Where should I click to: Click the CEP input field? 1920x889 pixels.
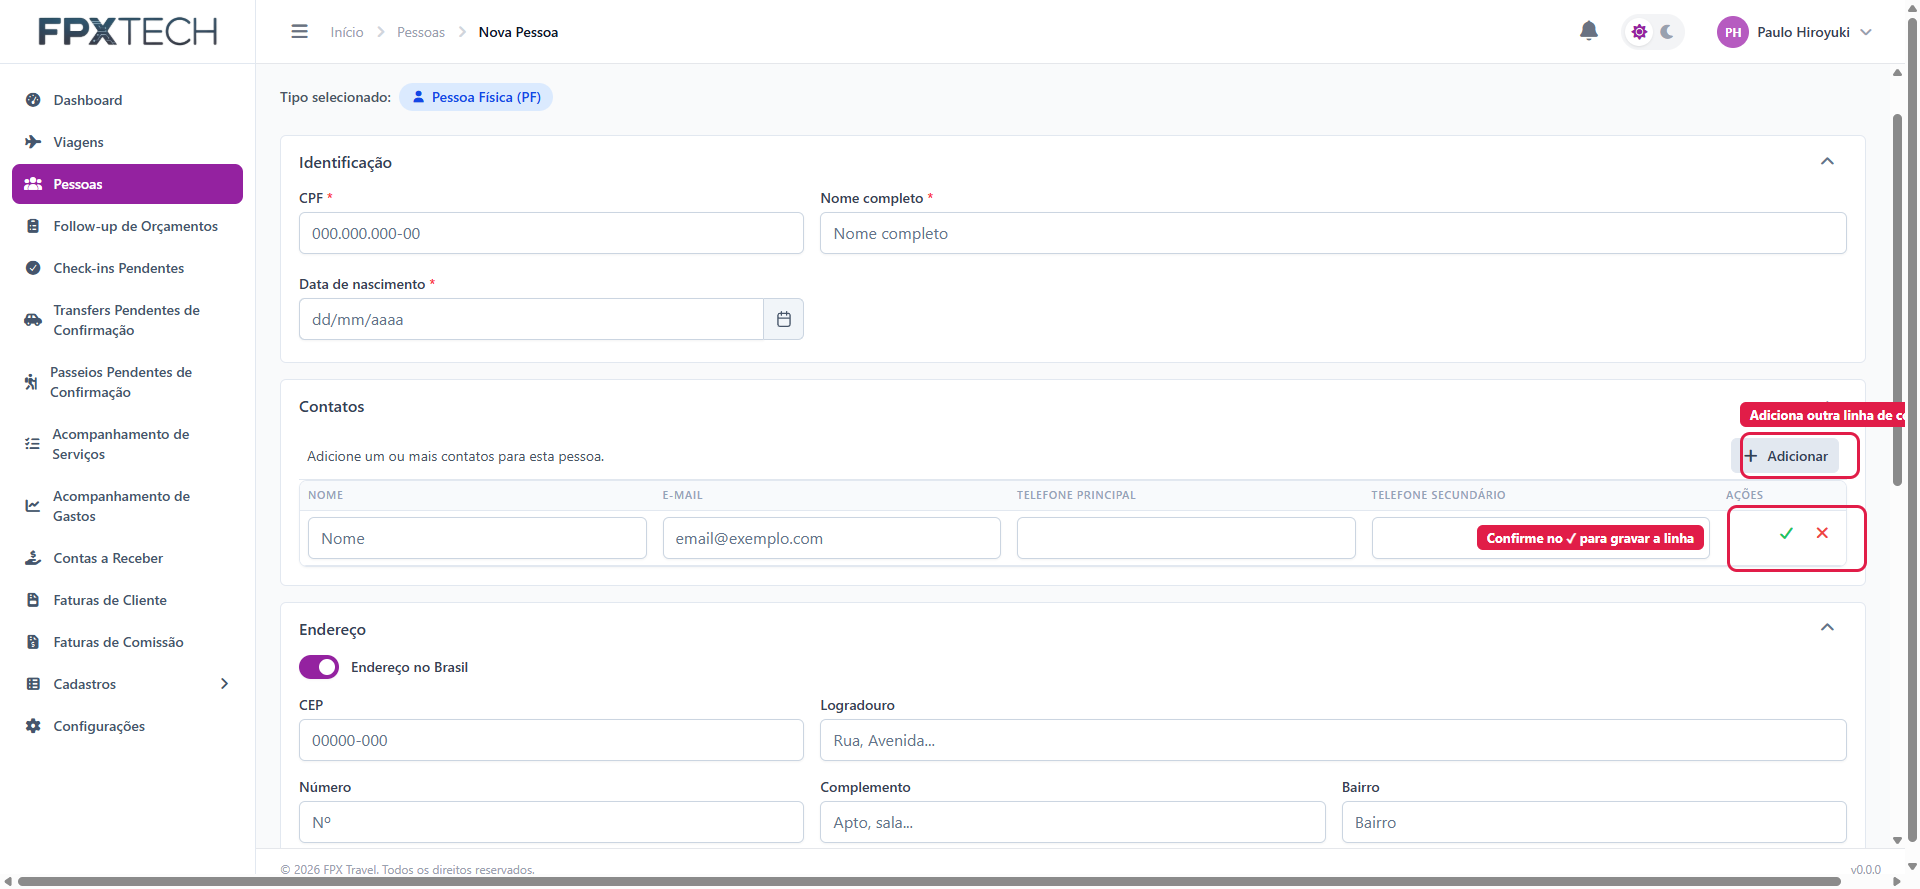[551, 740]
